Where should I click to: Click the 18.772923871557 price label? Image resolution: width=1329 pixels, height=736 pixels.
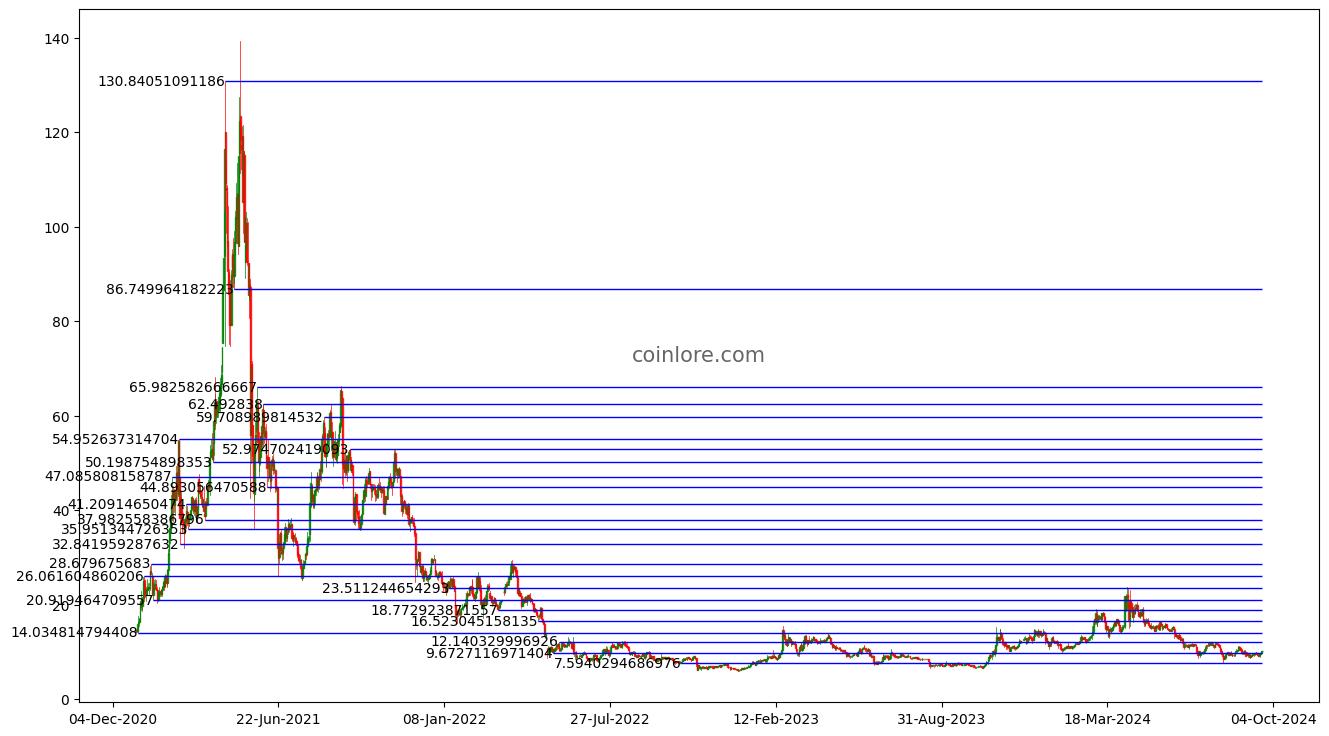click(435, 609)
